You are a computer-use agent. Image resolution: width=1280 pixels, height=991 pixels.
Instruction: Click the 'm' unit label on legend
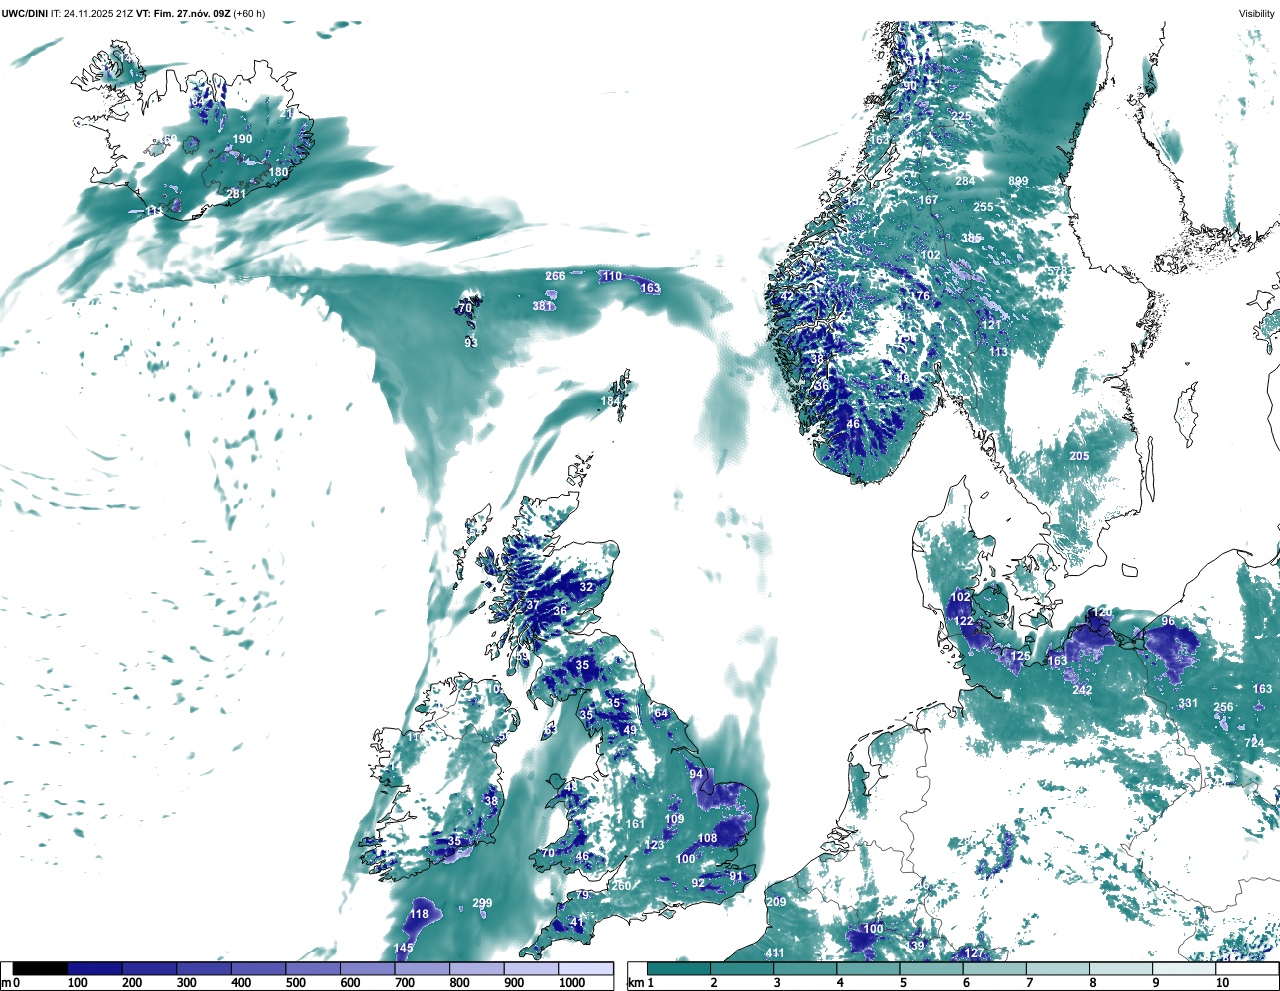pos(5,983)
